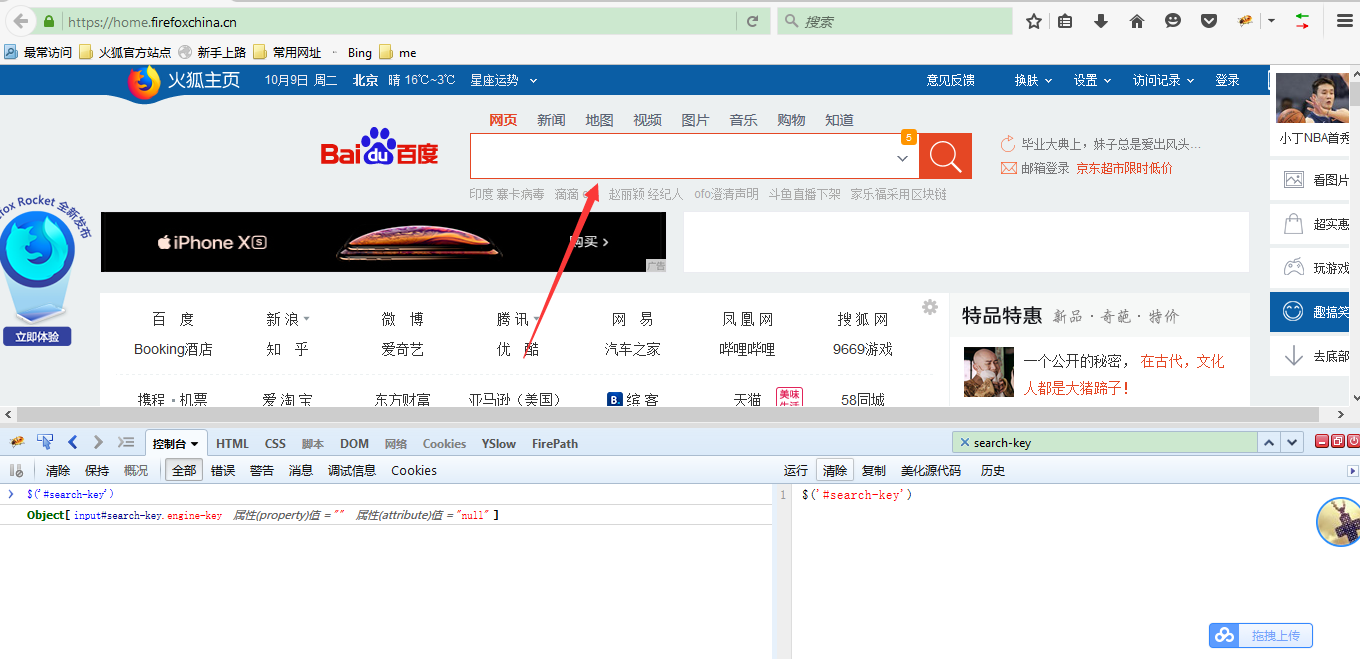Click the smiley chat icon in toolbar
The width and height of the screenshot is (1360, 659).
click(1173, 21)
